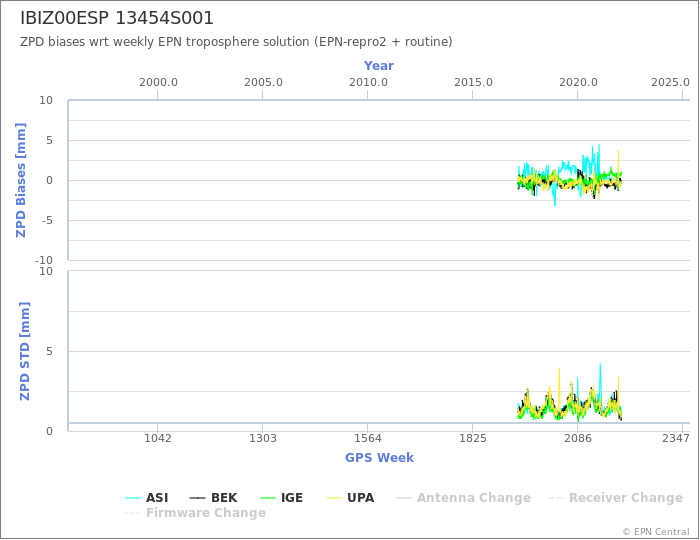This screenshot has width=700, height=540.
Task: Click the 2025.0 year tick label
Action: [x=670, y=83]
